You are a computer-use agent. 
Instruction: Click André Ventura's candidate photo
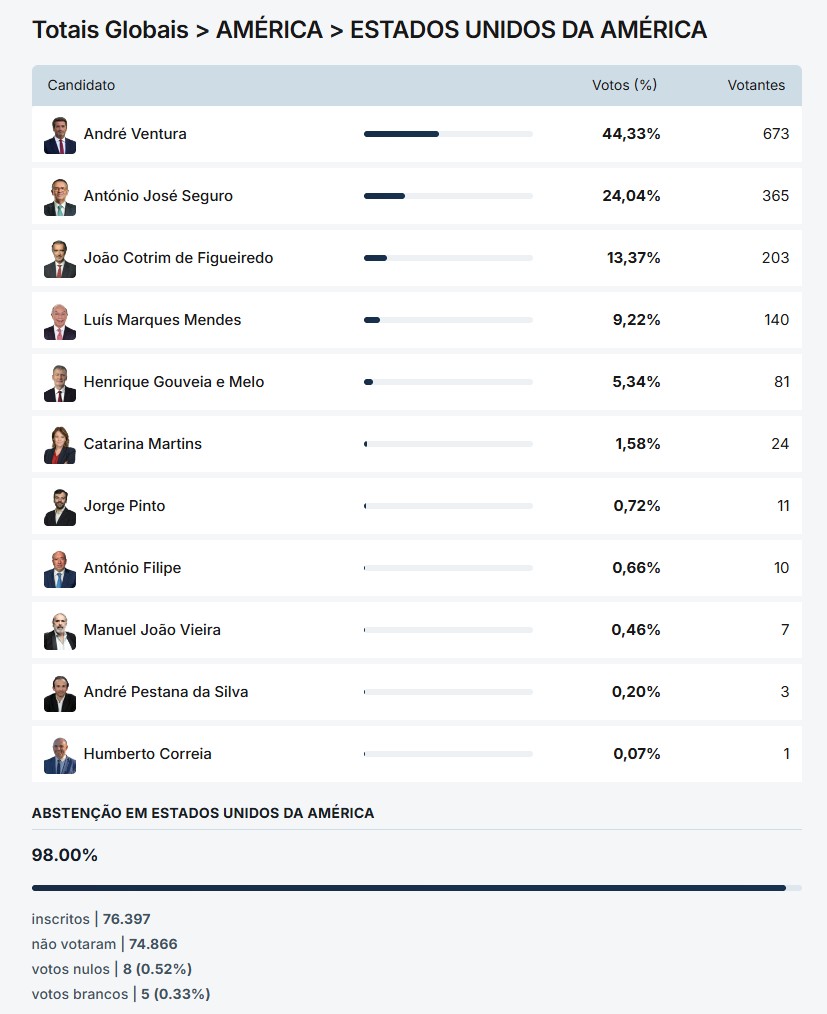click(x=60, y=135)
